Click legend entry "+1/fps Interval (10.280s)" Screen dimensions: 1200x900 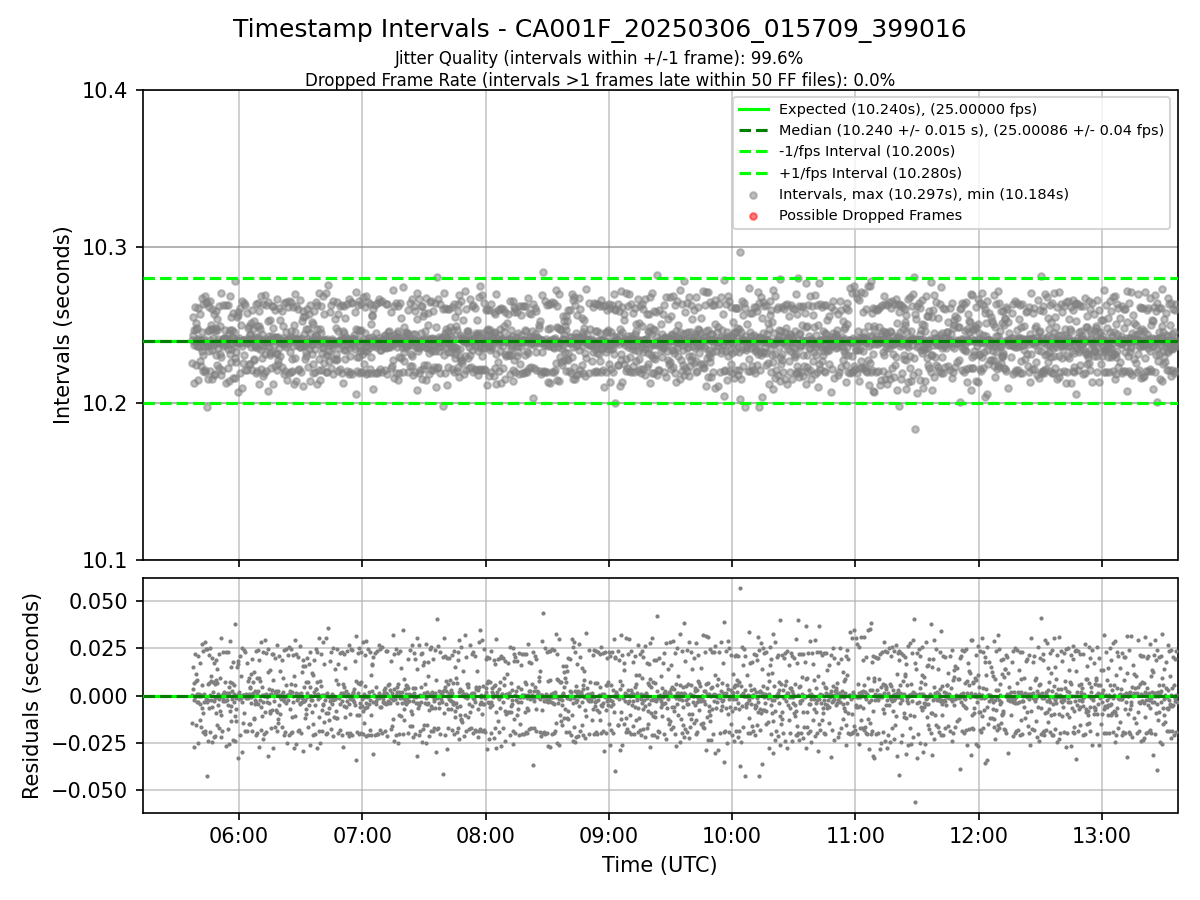pyautogui.click(x=870, y=173)
